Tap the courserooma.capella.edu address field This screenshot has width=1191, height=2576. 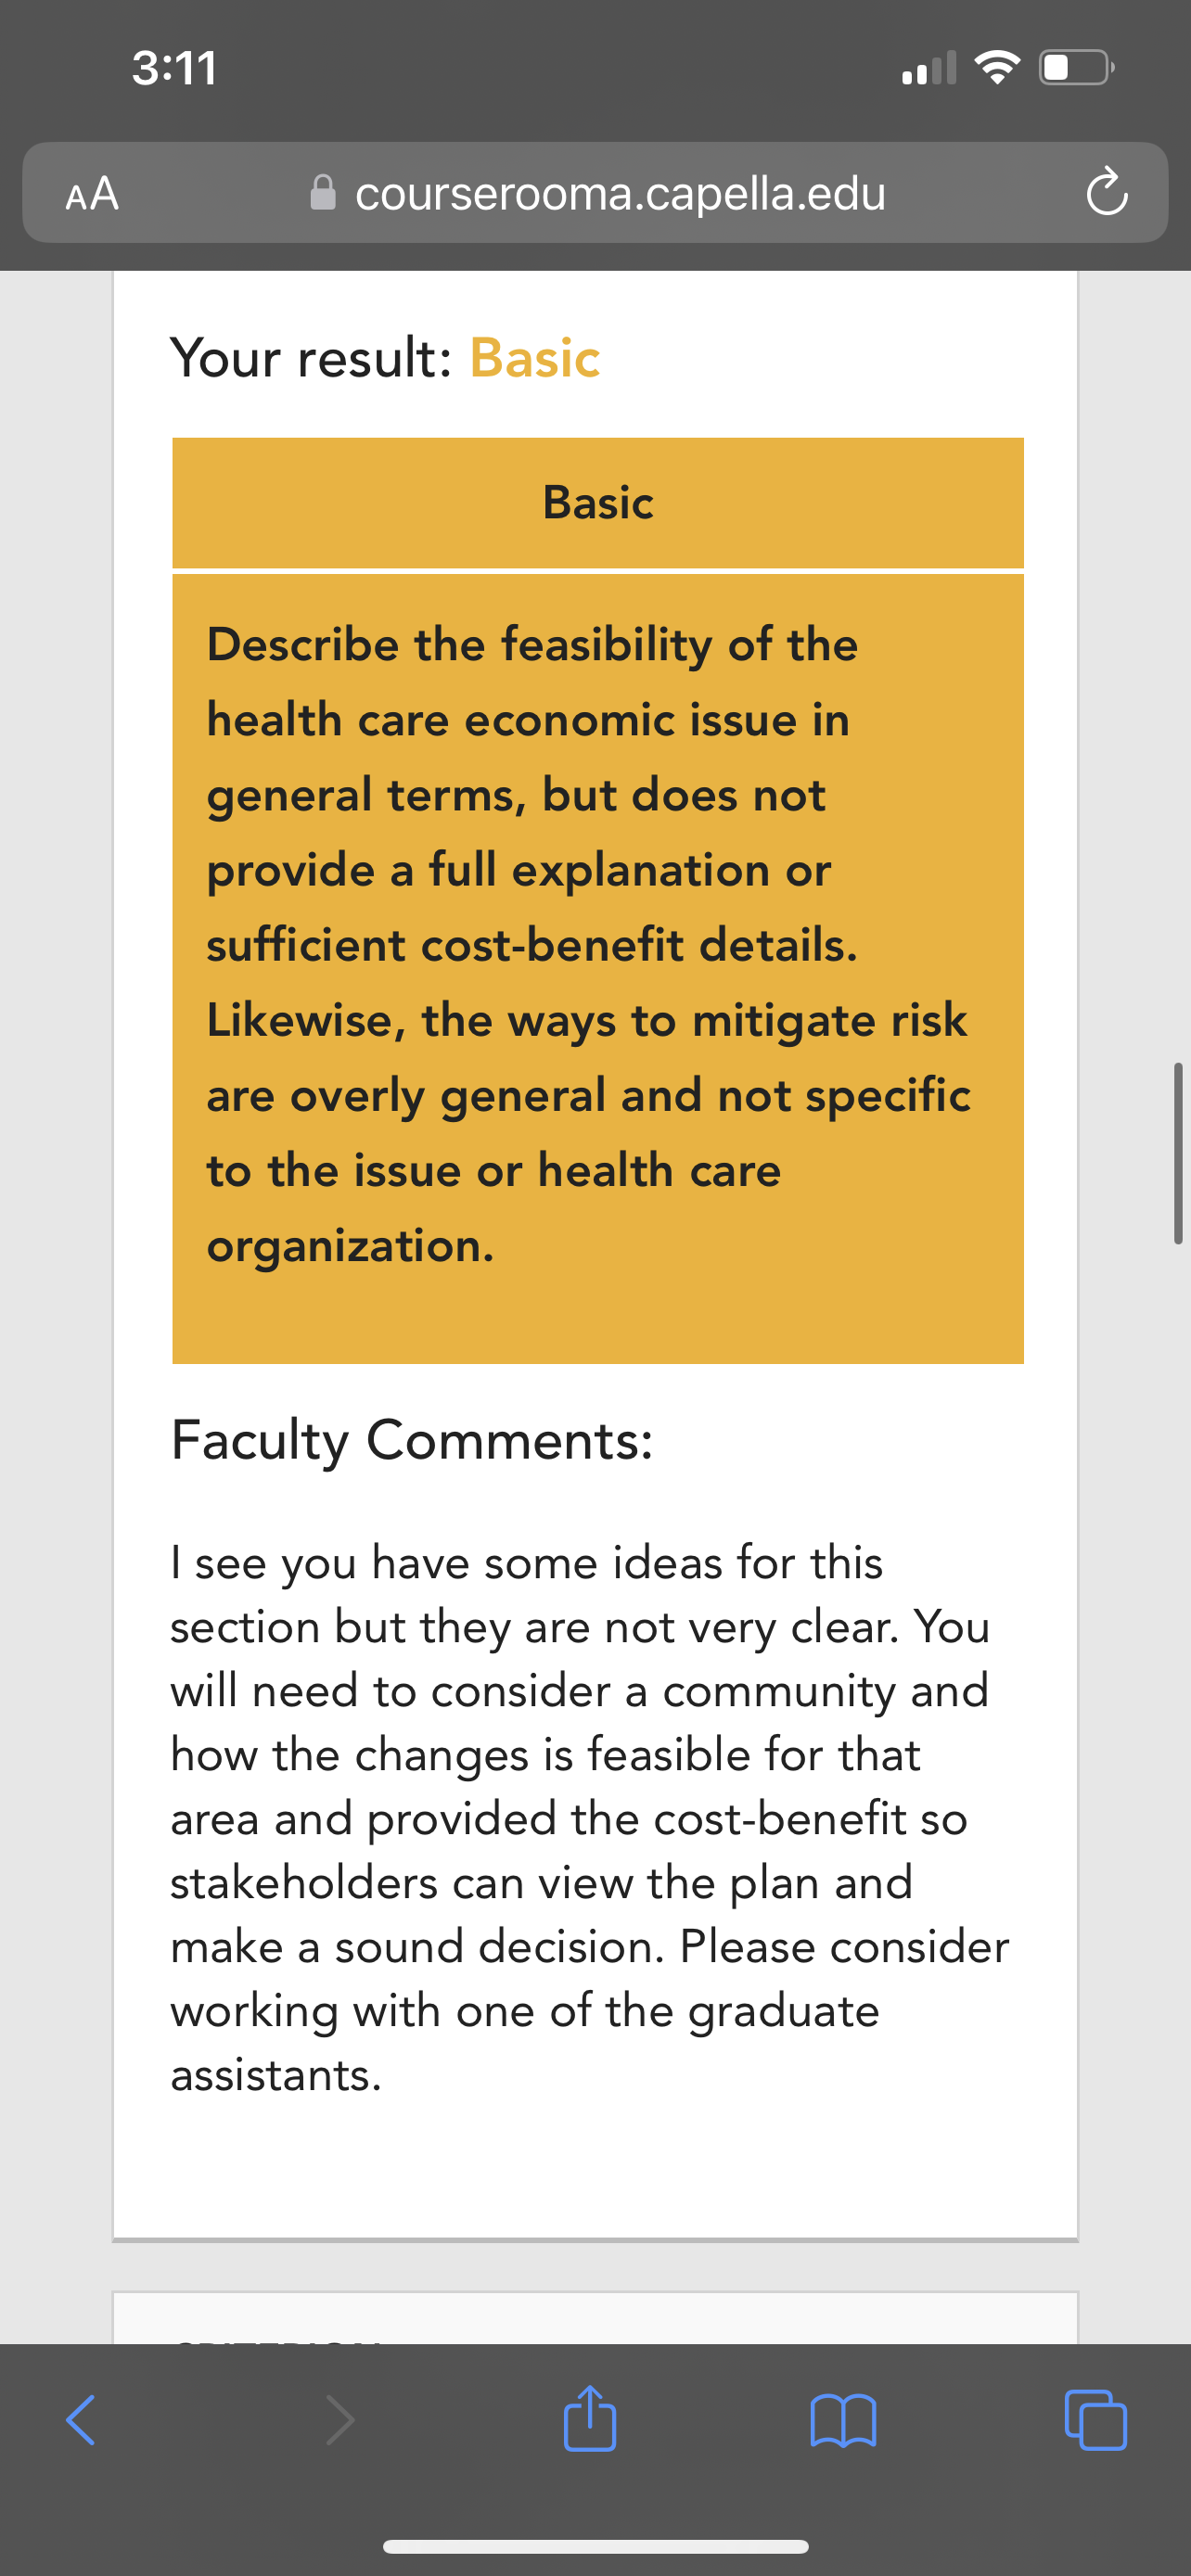(596, 192)
